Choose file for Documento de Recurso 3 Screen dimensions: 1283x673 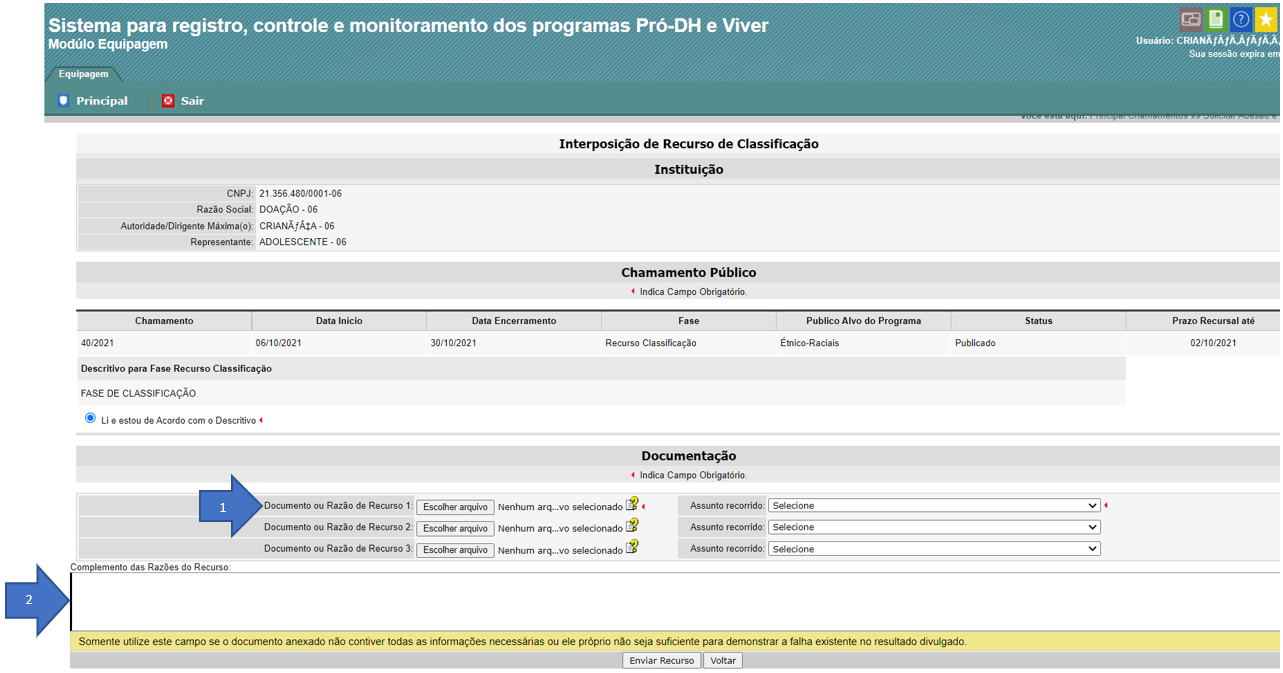[x=455, y=550]
